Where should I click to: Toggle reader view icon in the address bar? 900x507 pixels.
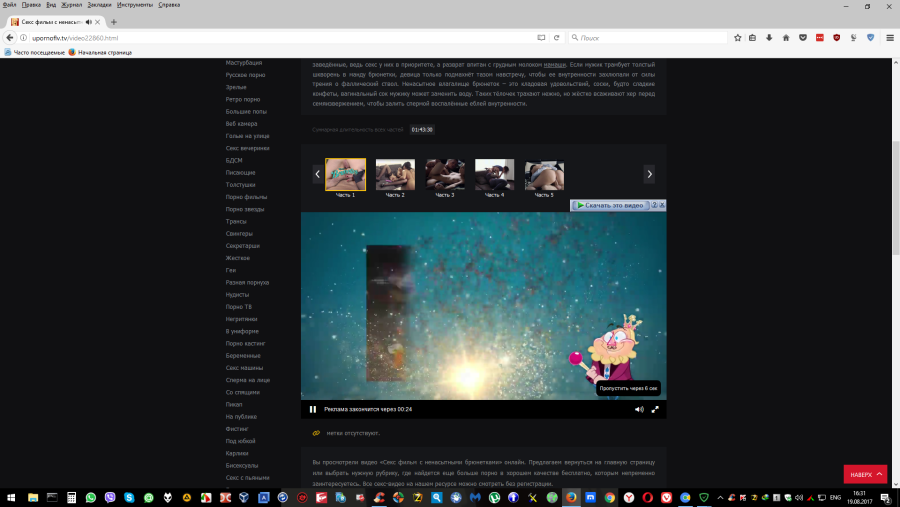pyautogui.click(x=541, y=37)
